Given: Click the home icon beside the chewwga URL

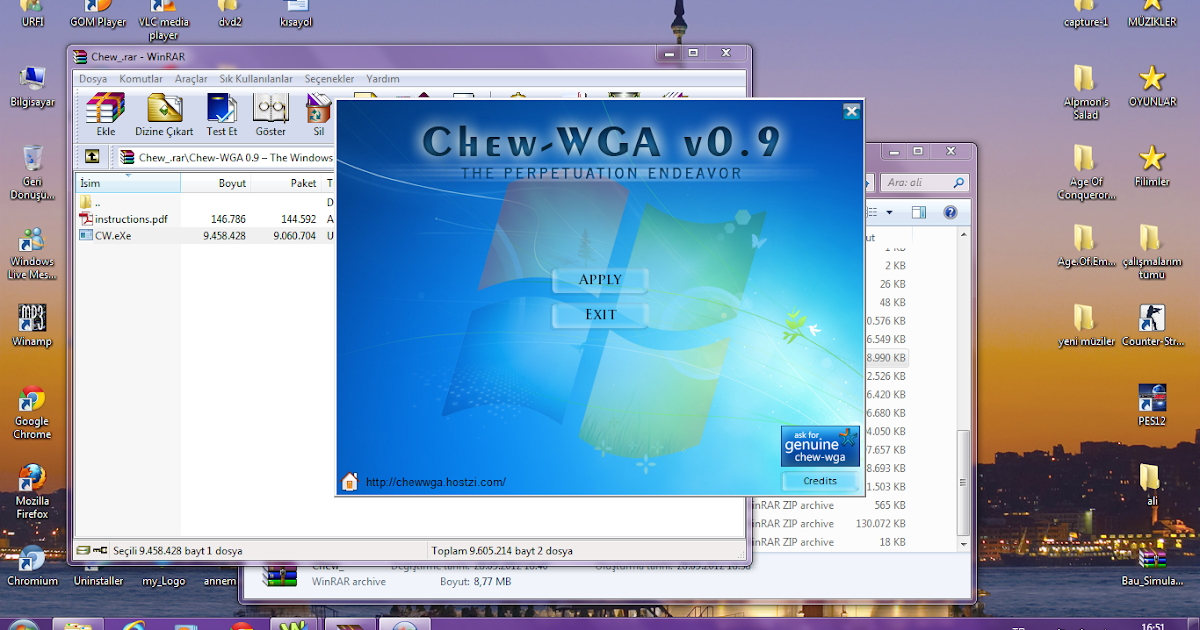Looking at the screenshot, I should coord(349,482).
